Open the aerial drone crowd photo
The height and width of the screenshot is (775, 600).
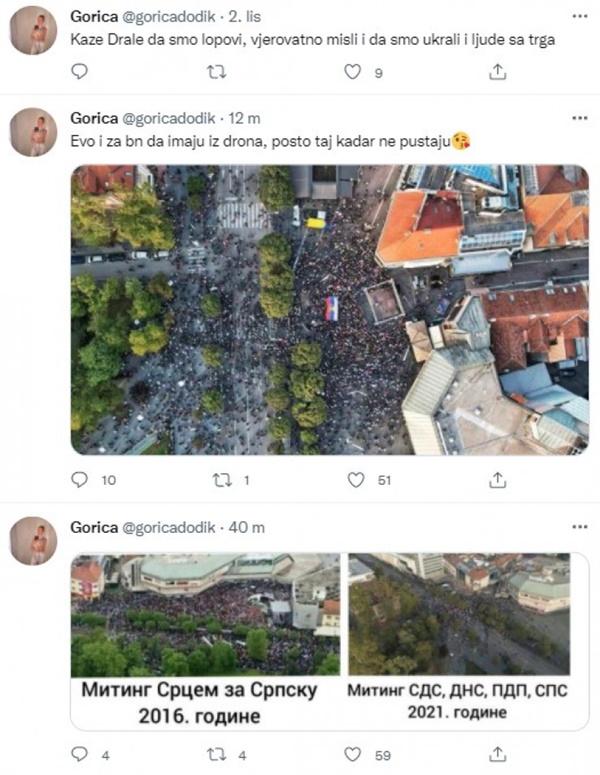point(330,310)
